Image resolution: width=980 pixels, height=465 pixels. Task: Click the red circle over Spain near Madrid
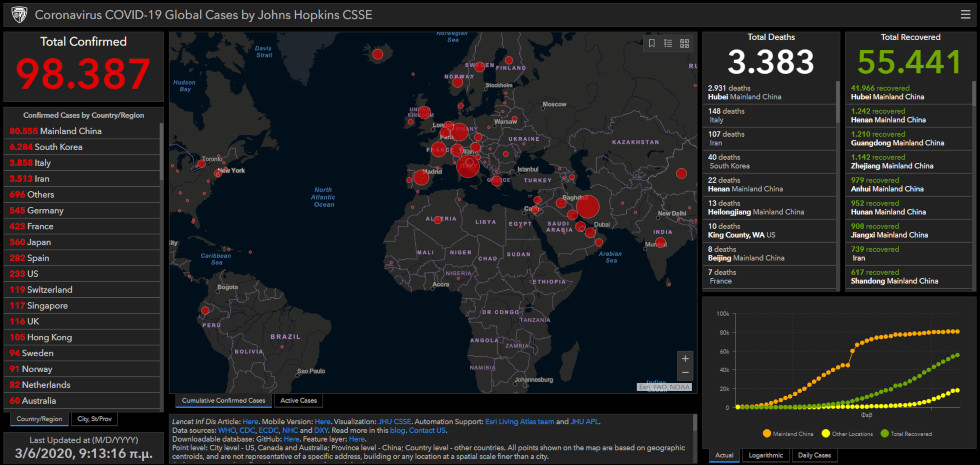click(x=421, y=178)
